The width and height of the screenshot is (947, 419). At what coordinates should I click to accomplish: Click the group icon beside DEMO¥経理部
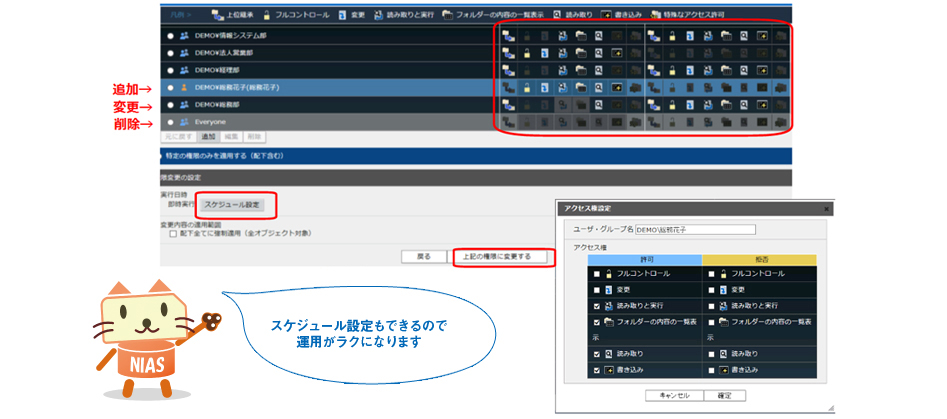pos(184,70)
